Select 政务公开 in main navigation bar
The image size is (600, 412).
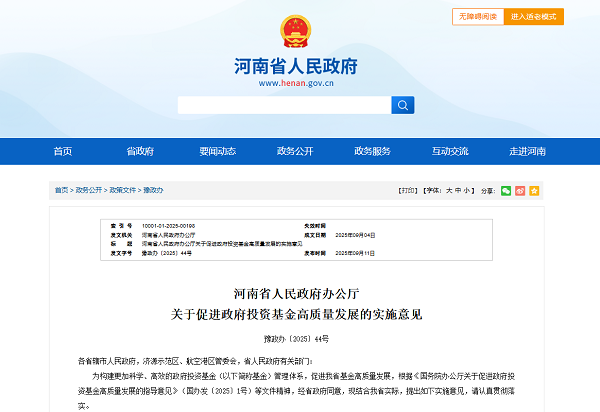tap(295, 151)
